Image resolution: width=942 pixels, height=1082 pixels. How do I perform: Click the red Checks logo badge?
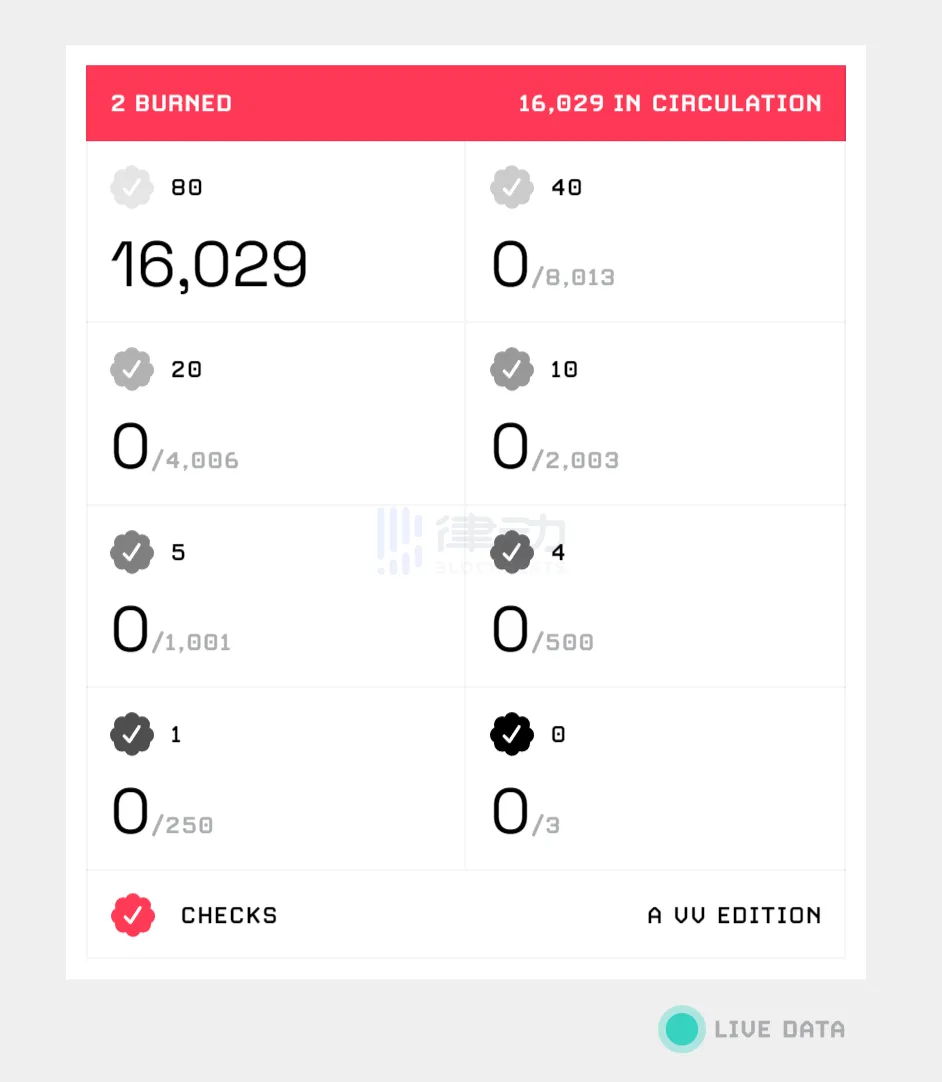click(x=133, y=916)
